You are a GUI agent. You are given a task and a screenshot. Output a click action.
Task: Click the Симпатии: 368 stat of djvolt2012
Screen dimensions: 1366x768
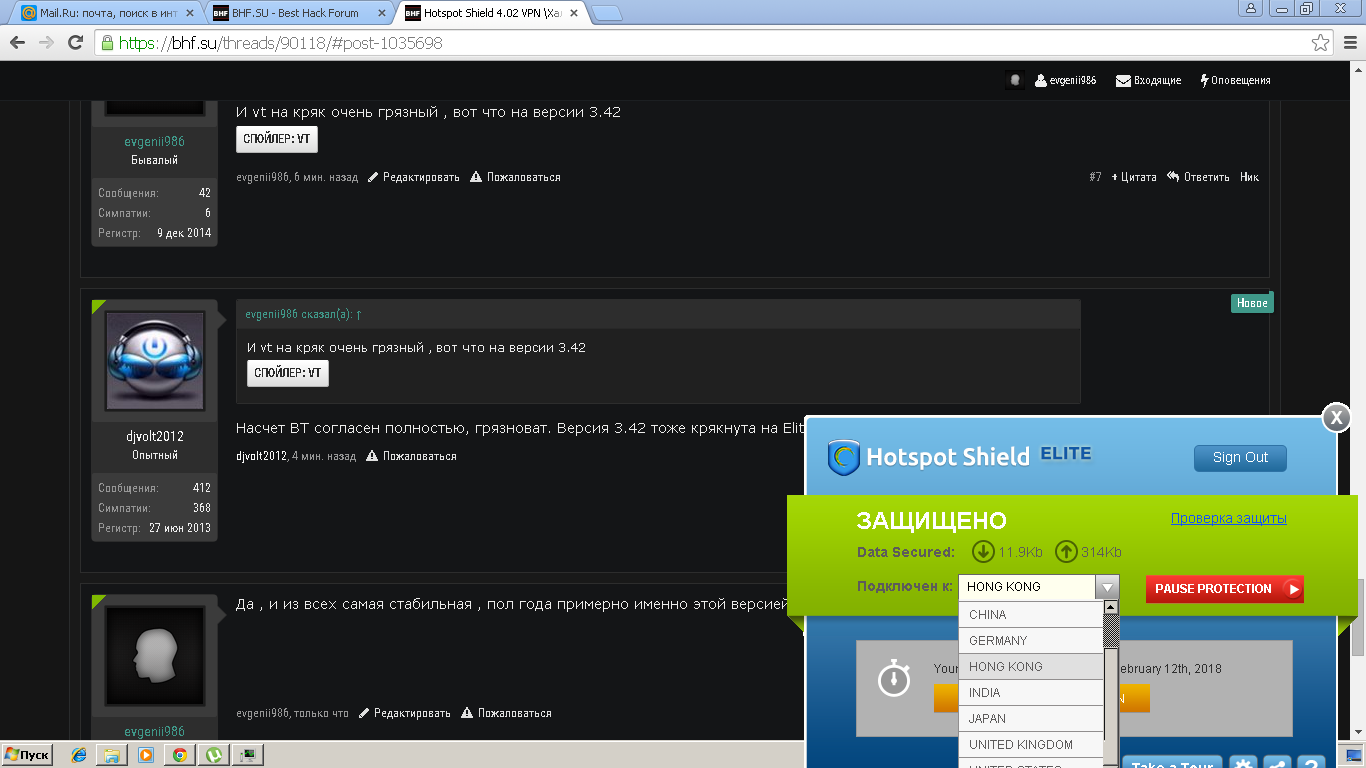[154, 508]
